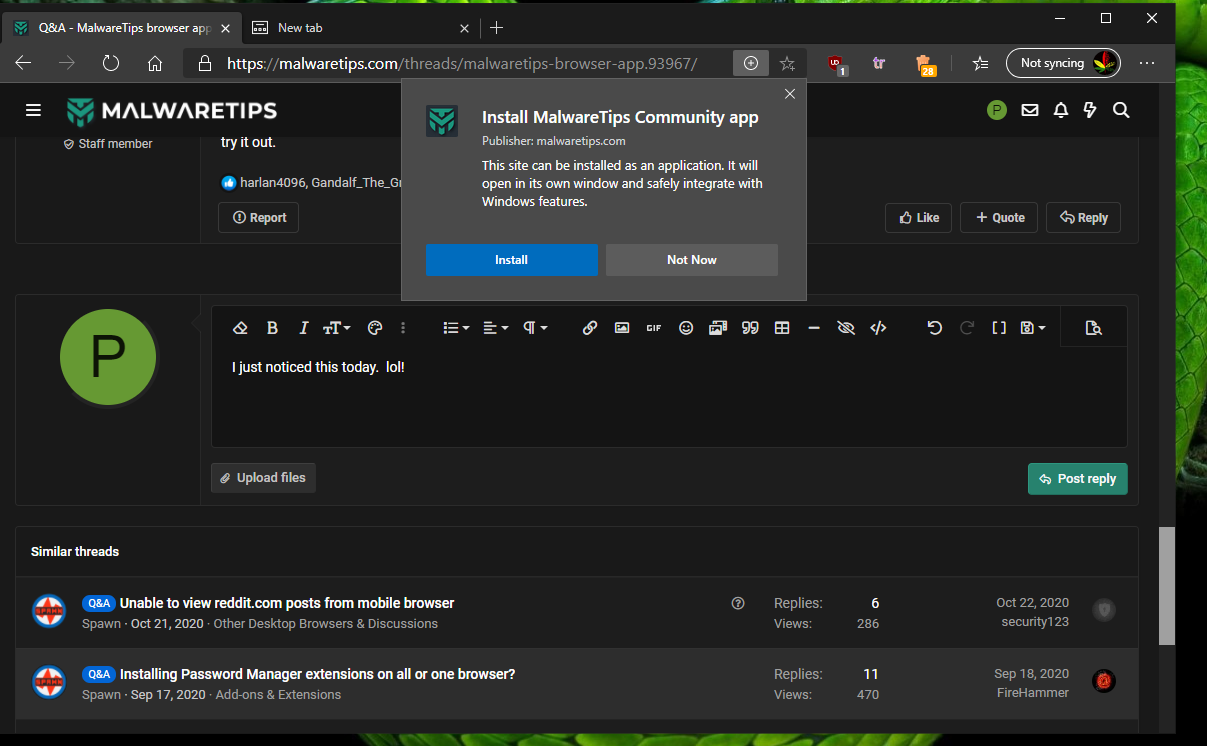Add a spoiler with the crossed-eye icon
The width and height of the screenshot is (1207, 746).
click(846, 328)
